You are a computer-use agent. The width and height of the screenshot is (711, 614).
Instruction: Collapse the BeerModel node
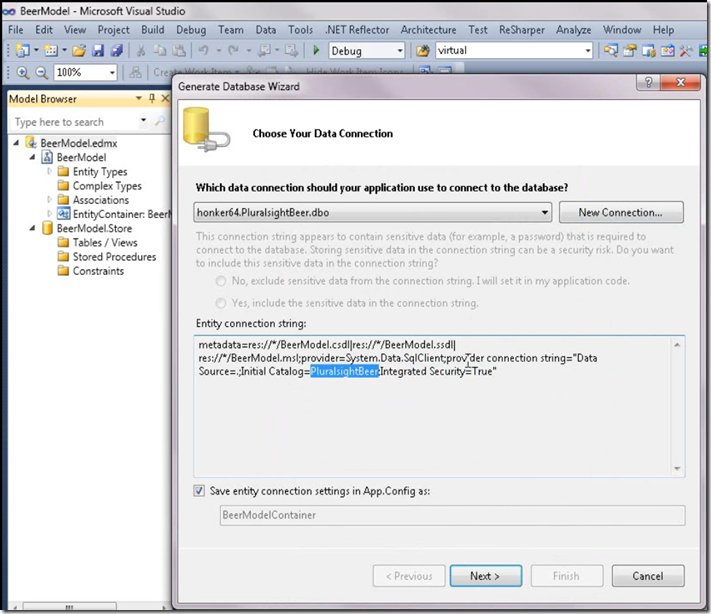tap(32, 157)
